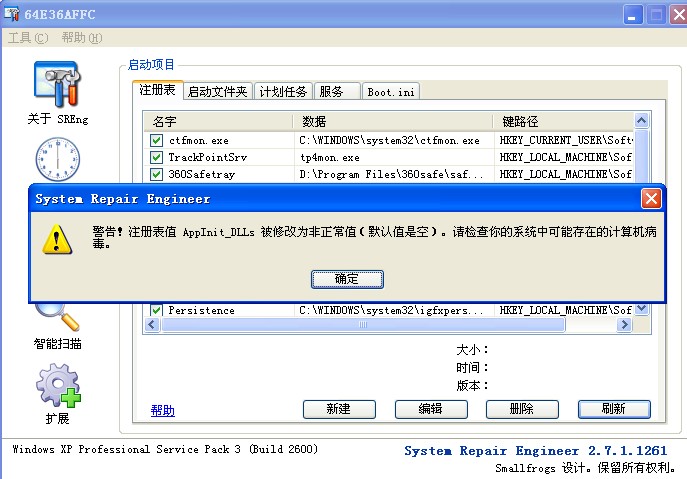The image size is (687, 479).
Task: Switch to the 服务 tab
Action: (x=336, y=91)
